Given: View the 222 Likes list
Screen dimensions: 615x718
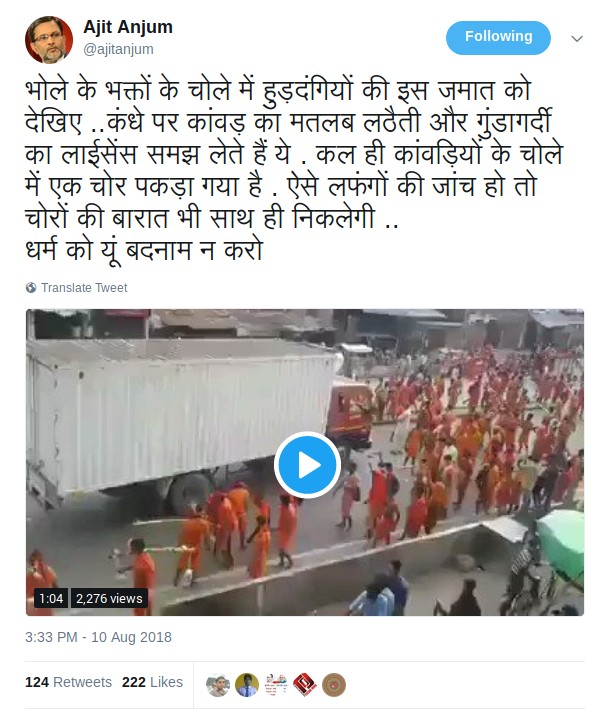Looking at the screenshot, I should 152,682.
